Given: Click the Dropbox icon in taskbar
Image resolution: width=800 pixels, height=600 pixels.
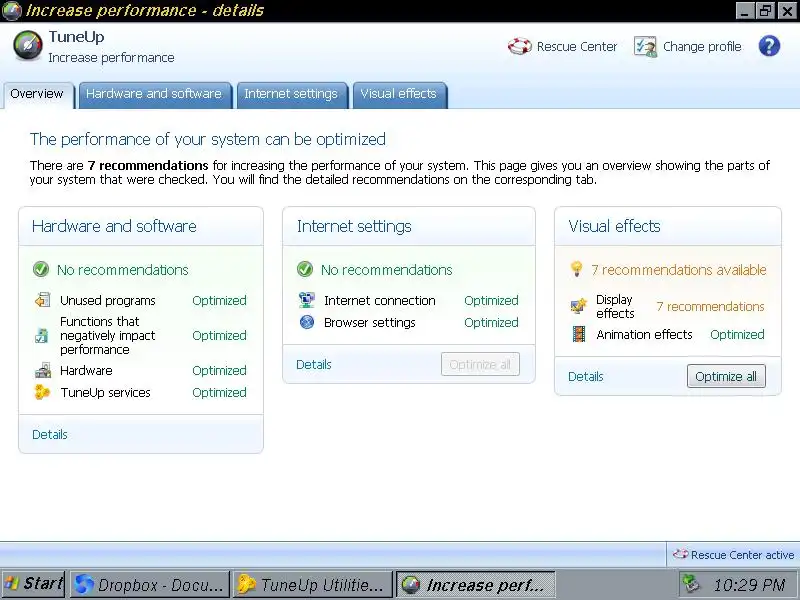Looking at the screenshot, I should pos(84,584).
